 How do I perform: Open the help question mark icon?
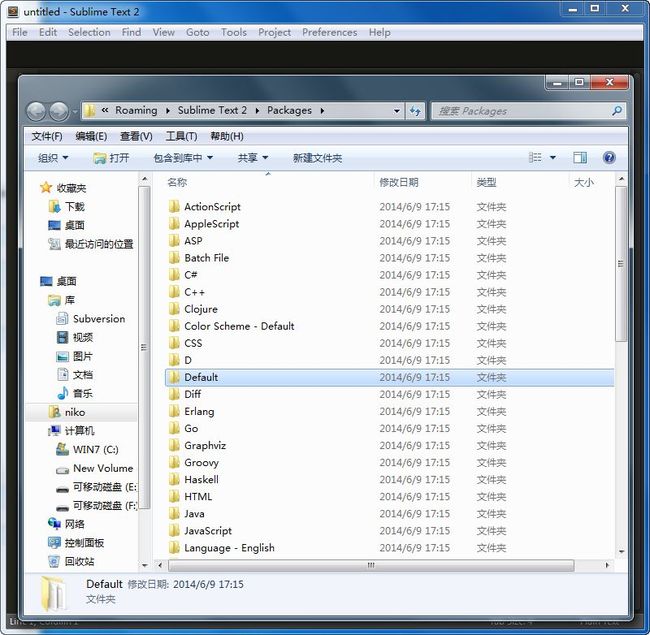point(609,158)
